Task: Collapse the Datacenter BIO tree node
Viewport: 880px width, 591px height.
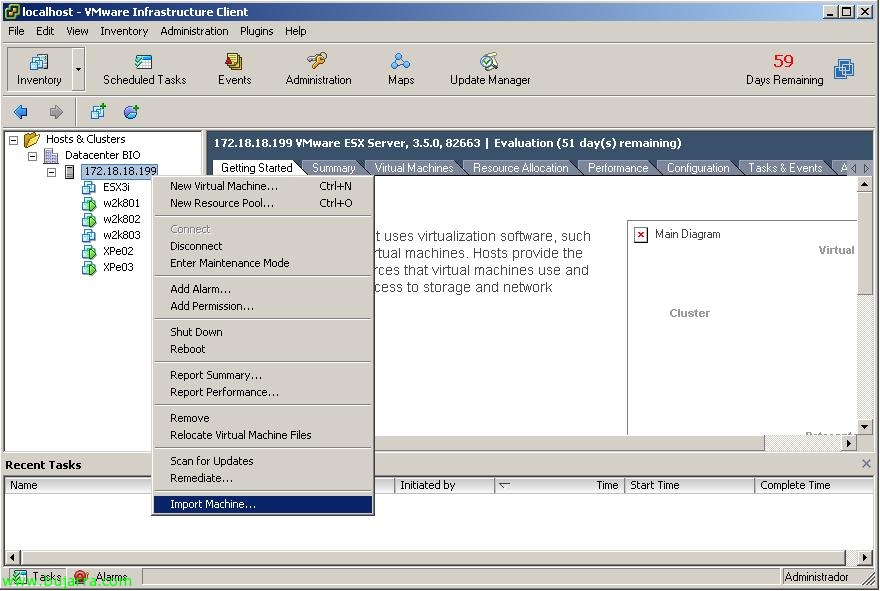Action: 33,156
